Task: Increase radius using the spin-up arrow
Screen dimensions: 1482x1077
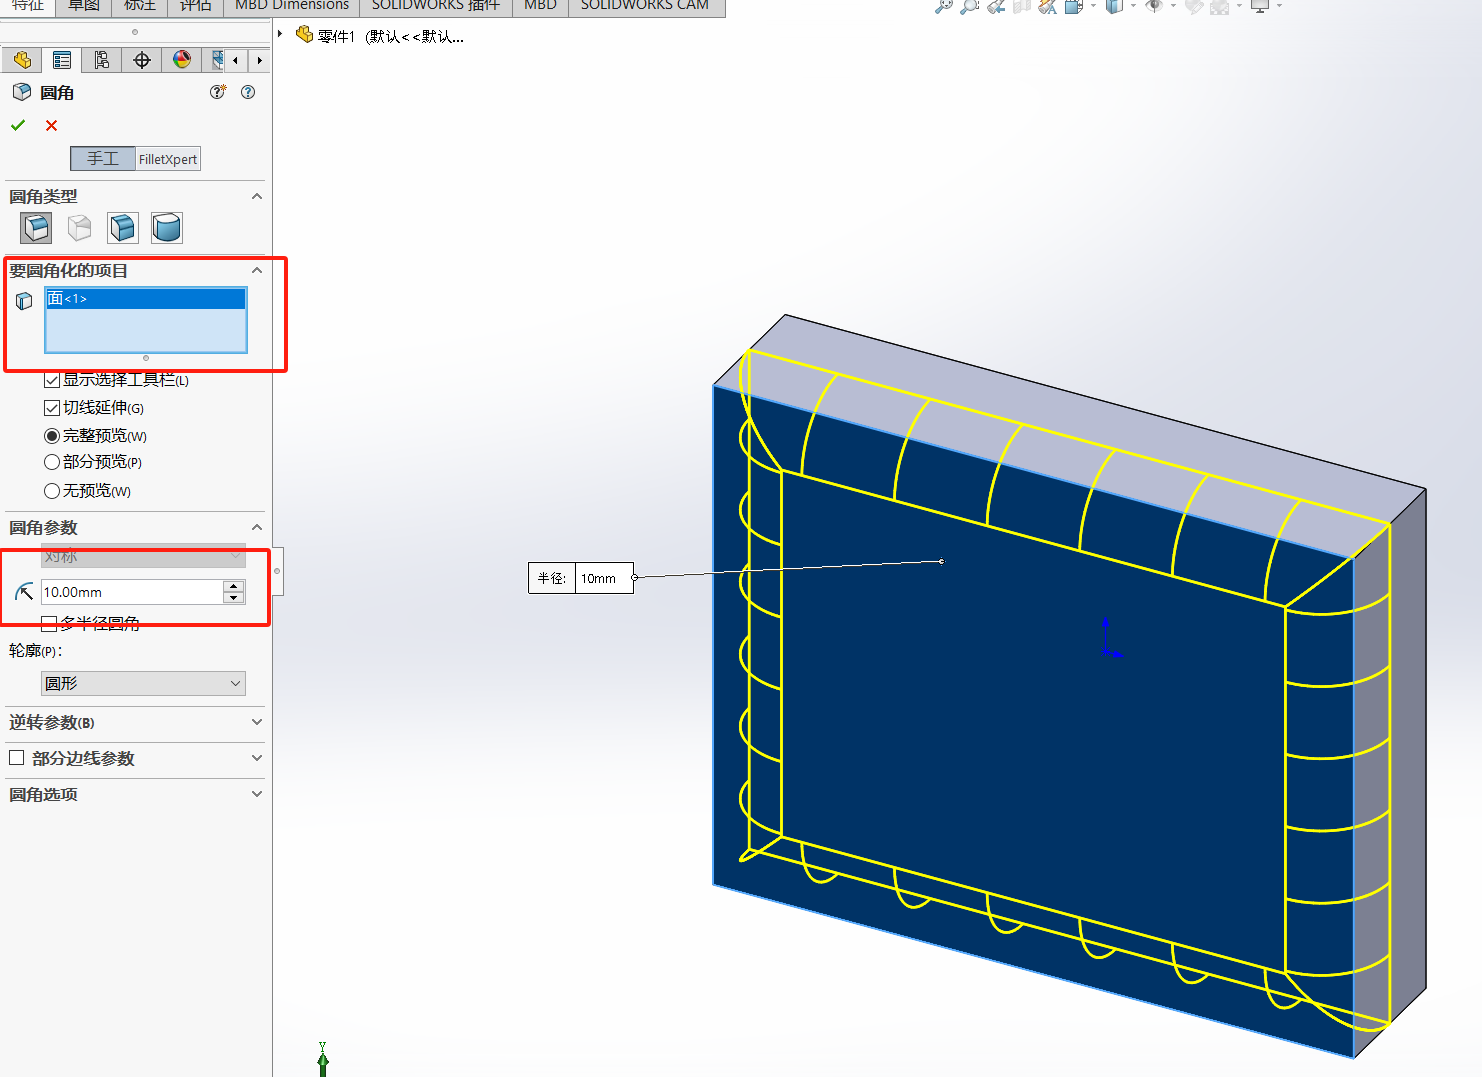Action: click(x=234, y=586)
